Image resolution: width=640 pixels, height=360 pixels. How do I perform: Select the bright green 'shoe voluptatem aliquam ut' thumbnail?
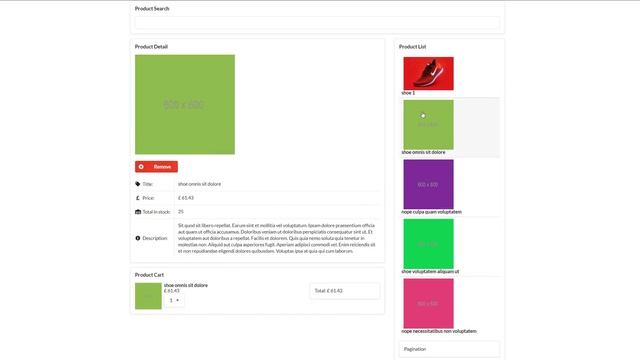tap(428, 244)
